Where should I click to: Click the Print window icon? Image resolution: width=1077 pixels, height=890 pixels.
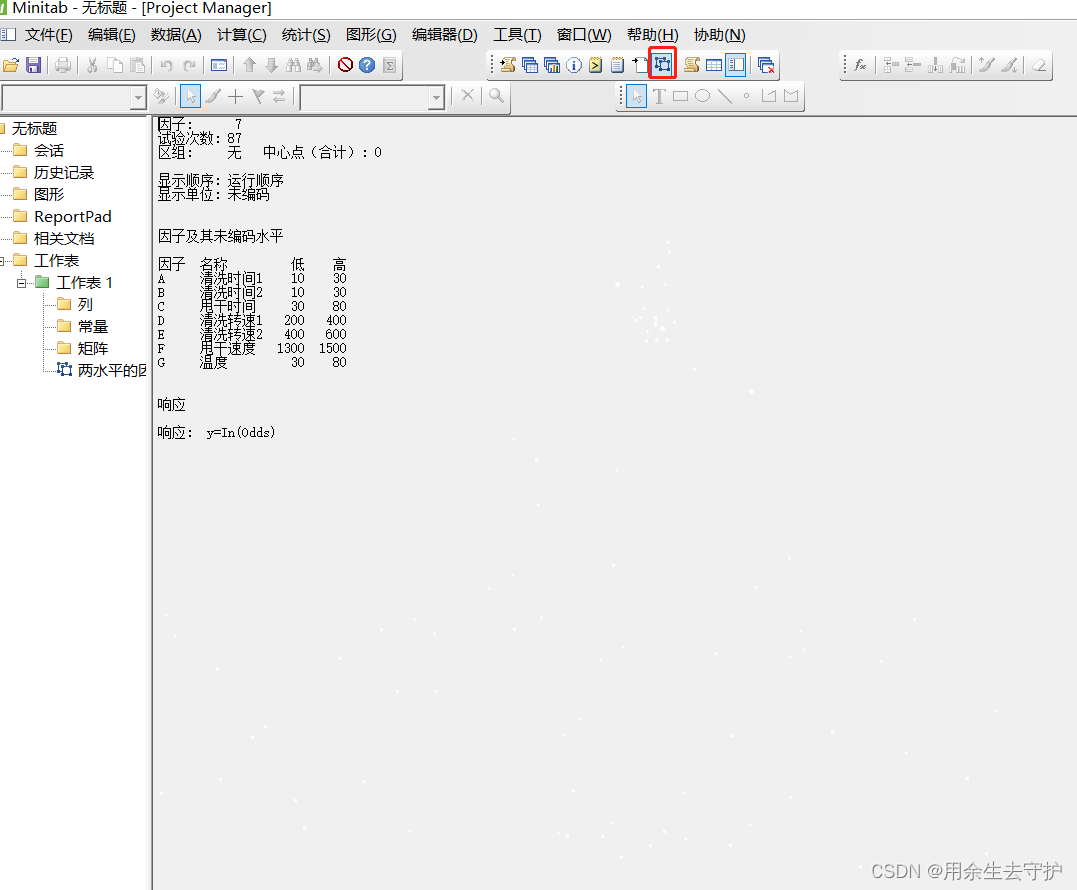63,65
